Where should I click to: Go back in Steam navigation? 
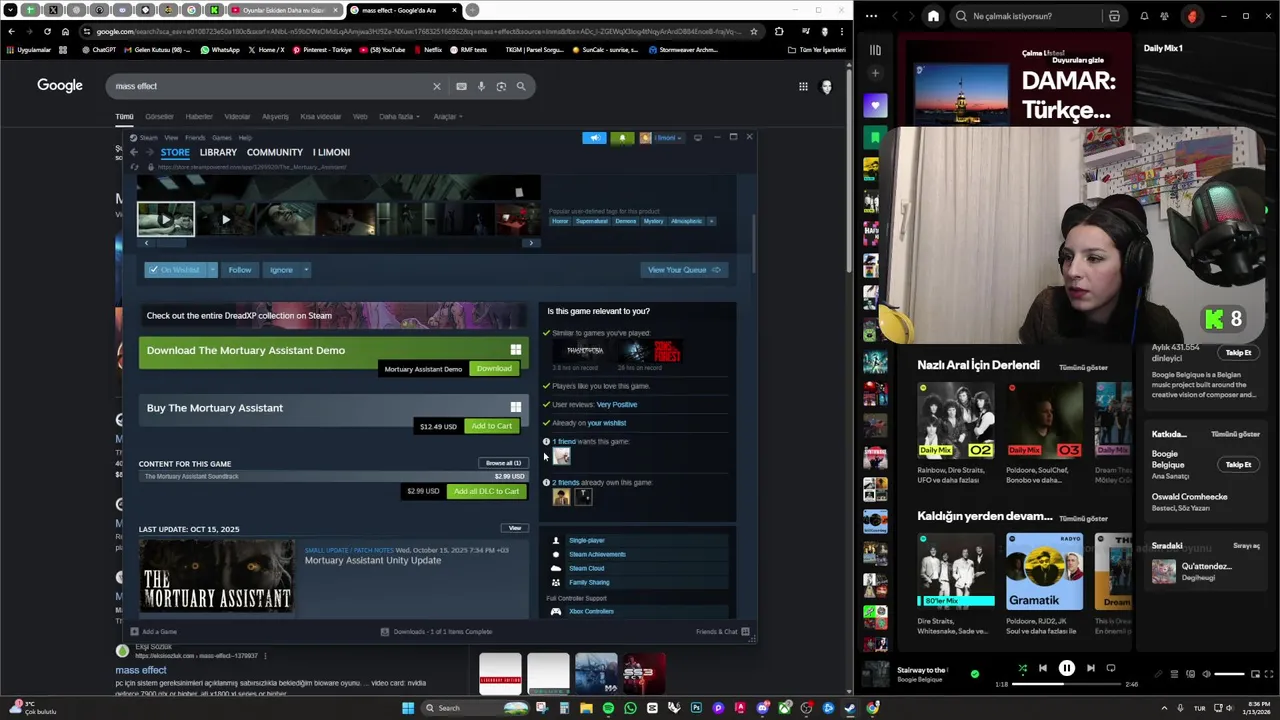click(x=134, y=152)
